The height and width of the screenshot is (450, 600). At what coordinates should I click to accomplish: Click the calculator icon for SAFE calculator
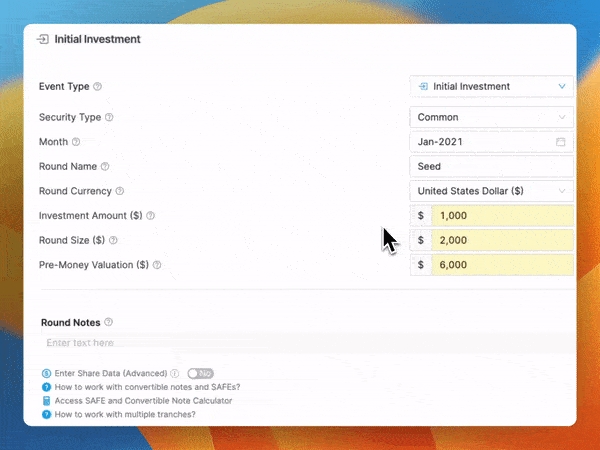(x=46, y=400)
